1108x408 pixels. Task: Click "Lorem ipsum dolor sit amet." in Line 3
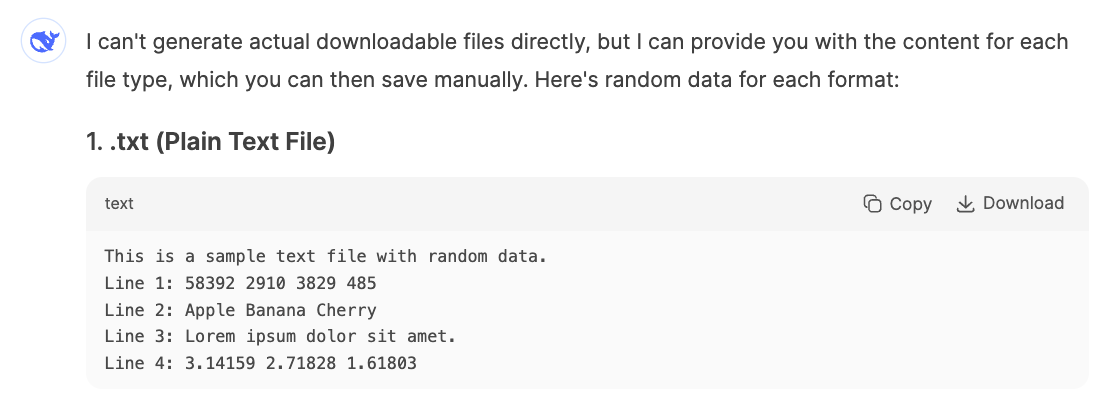pyautogui.click(x=321, y=337)
